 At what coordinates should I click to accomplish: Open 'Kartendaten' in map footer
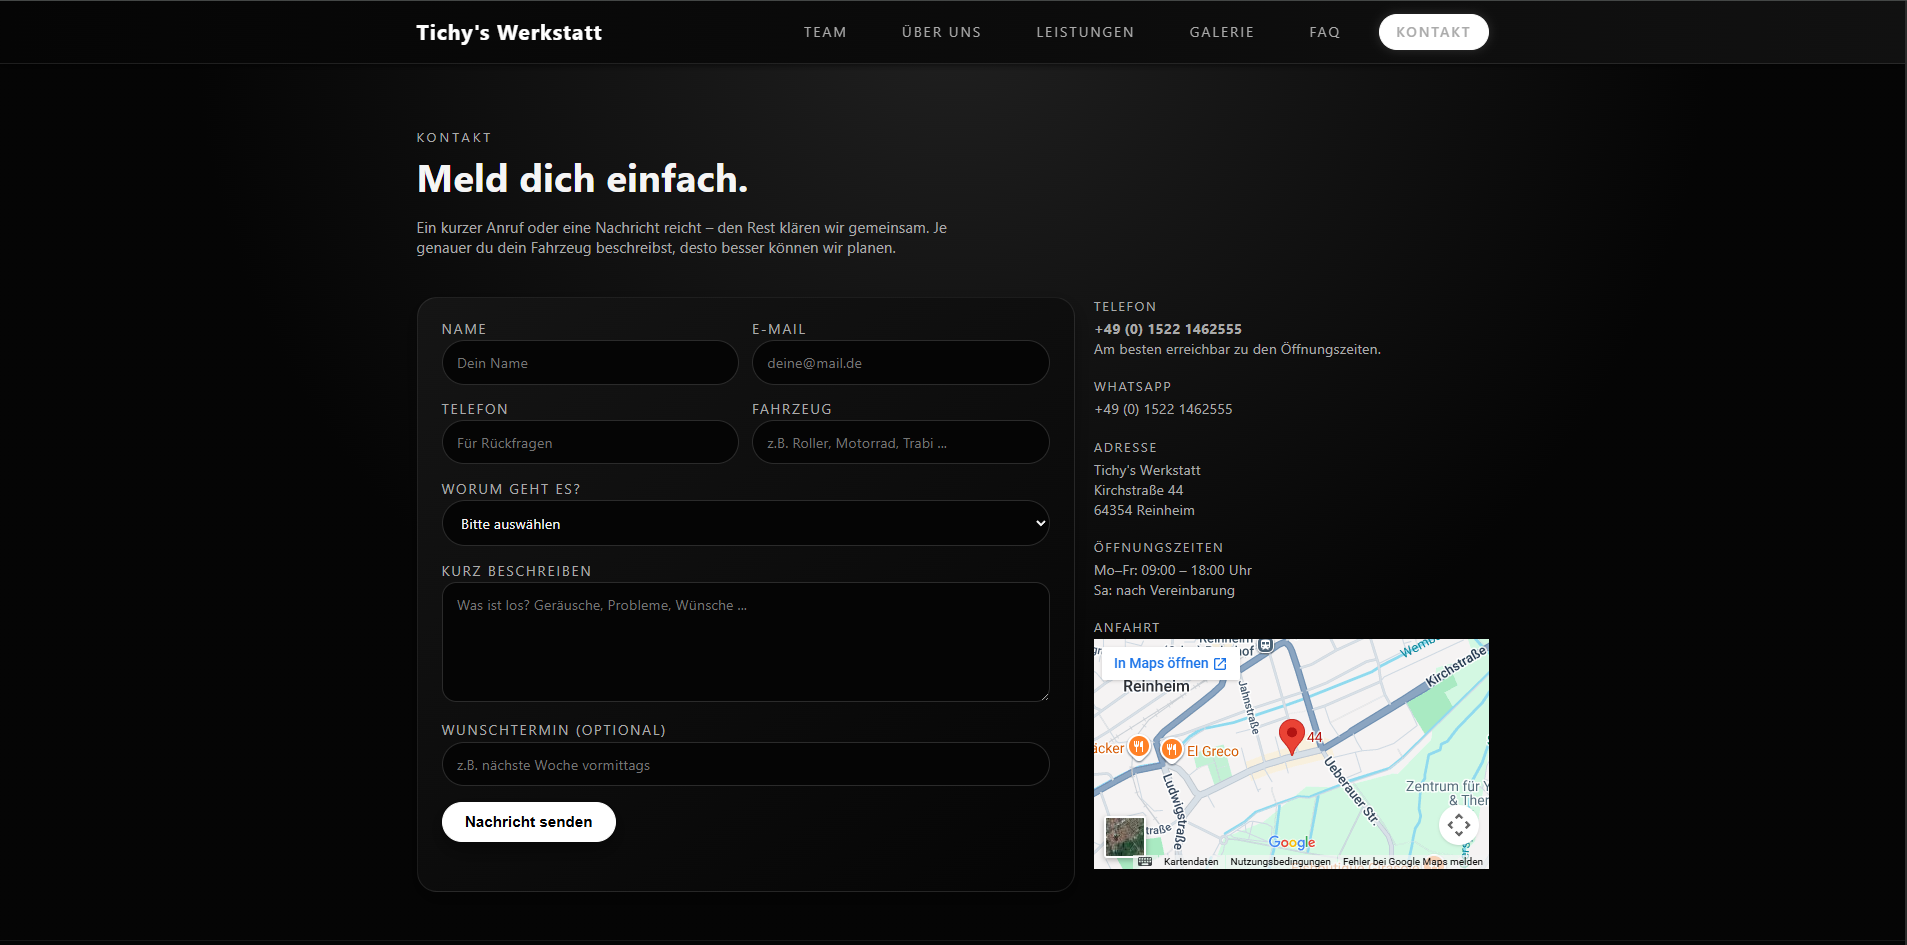tap(1191, 861)
